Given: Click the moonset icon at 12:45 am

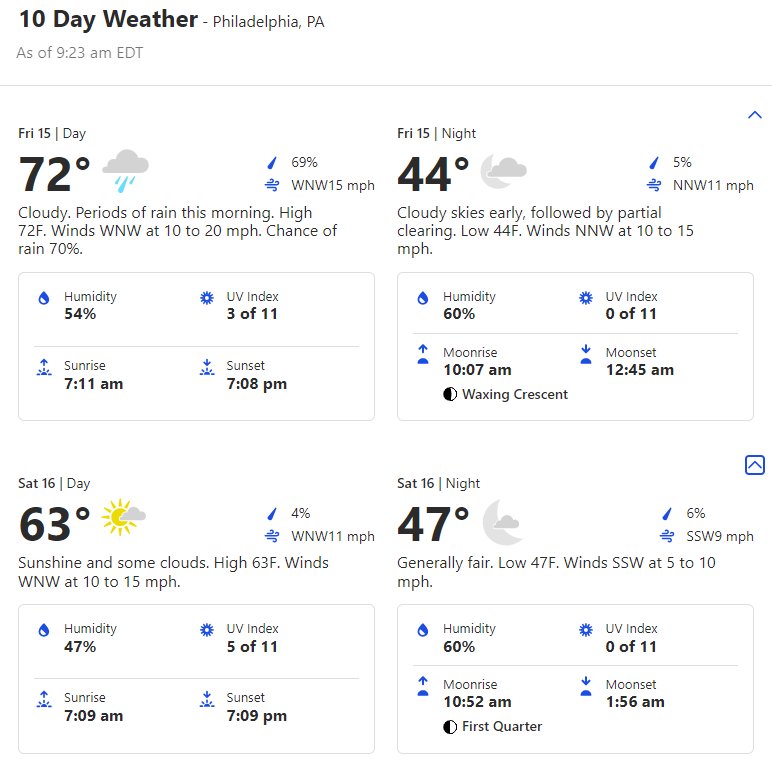Looking at the screenshot, I should tap(586, 354).
